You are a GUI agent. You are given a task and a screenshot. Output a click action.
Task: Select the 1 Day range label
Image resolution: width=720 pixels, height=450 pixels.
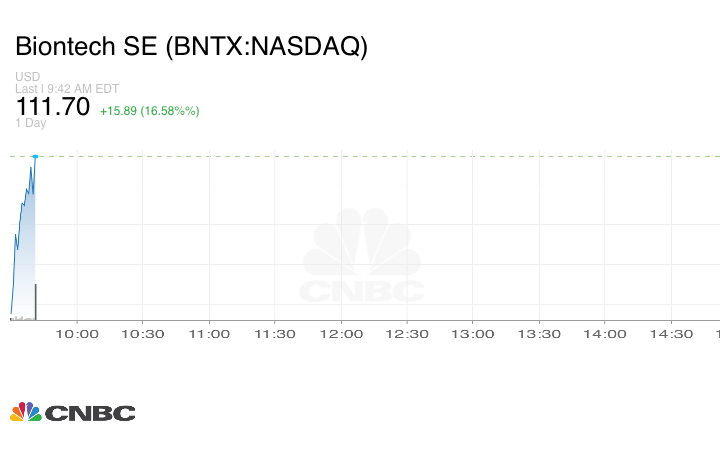click(30, 123)
